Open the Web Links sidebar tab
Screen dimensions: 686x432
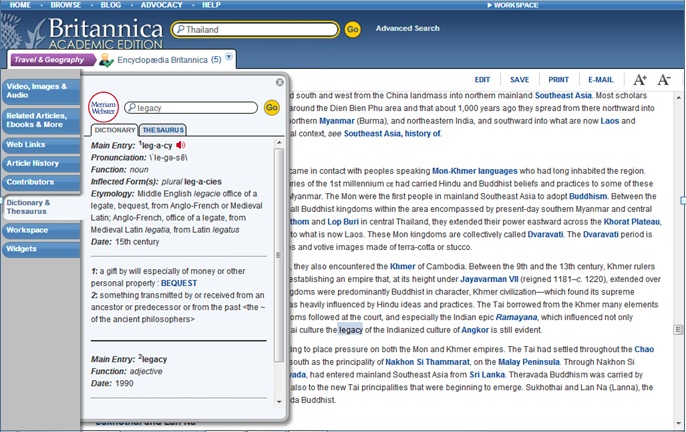point(41,145)
